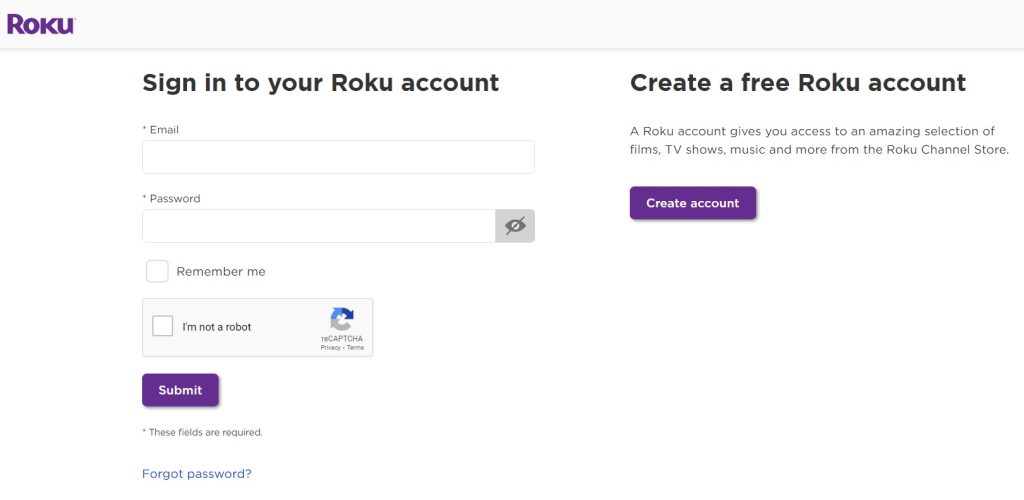Open the Forgot password? link
This screenshot has width=1024, height=500.
pos(197,474)
